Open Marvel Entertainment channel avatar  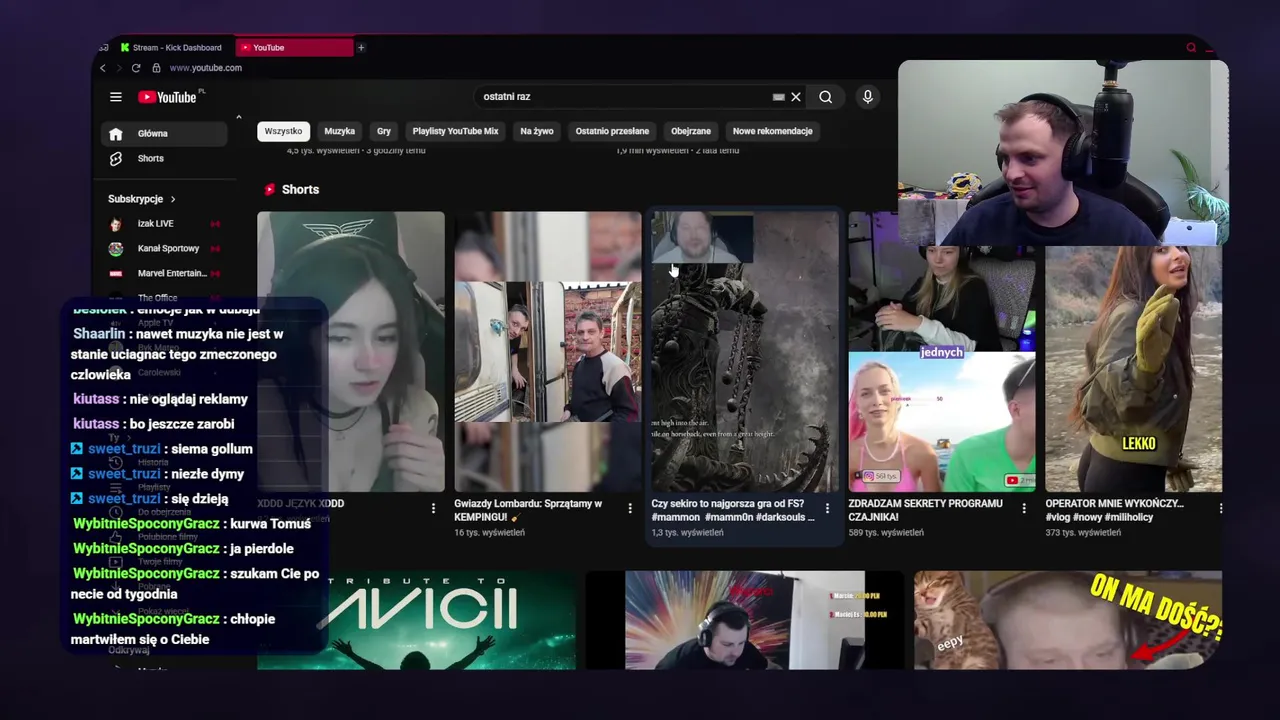click(x=116, y=273)
